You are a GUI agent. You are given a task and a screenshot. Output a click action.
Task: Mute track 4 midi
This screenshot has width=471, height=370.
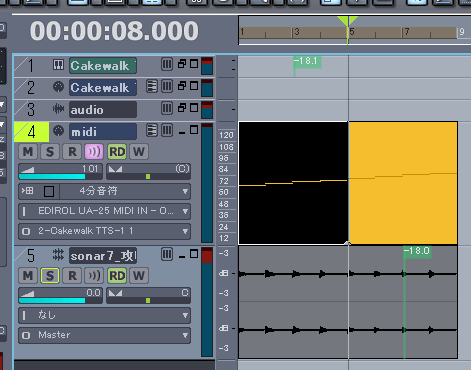point(28,152)
